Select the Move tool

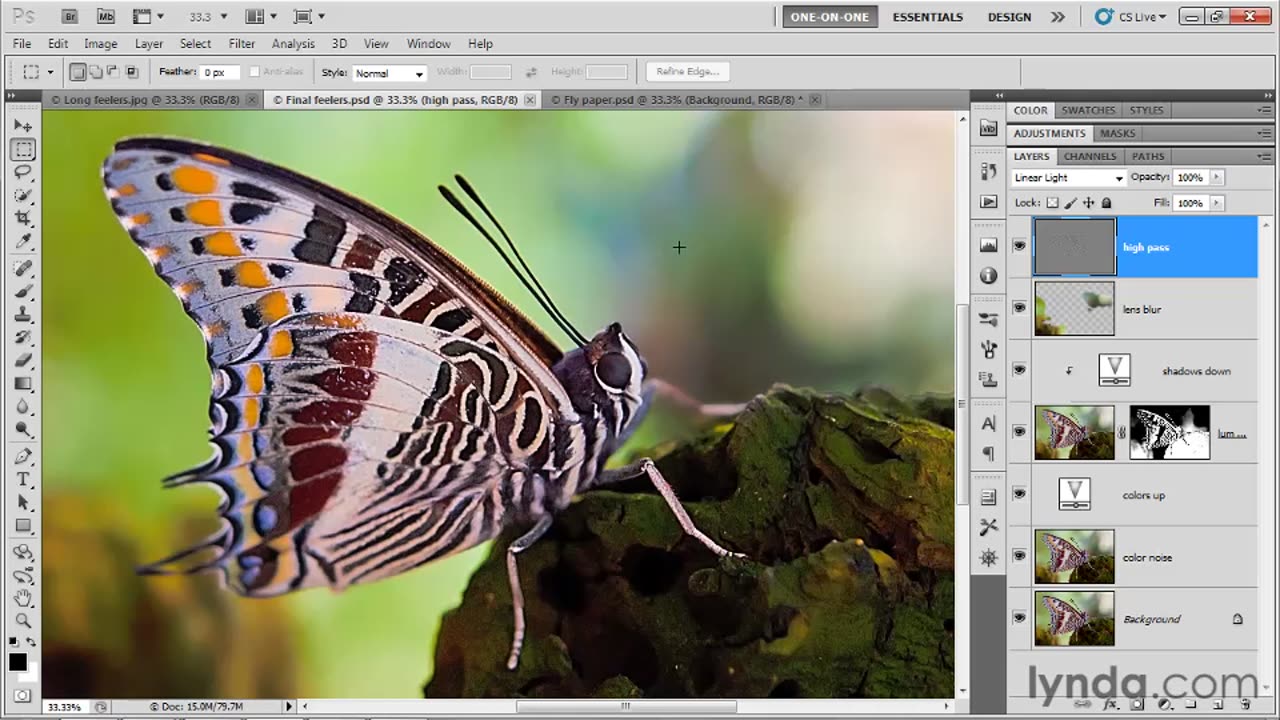pos(23,126)
